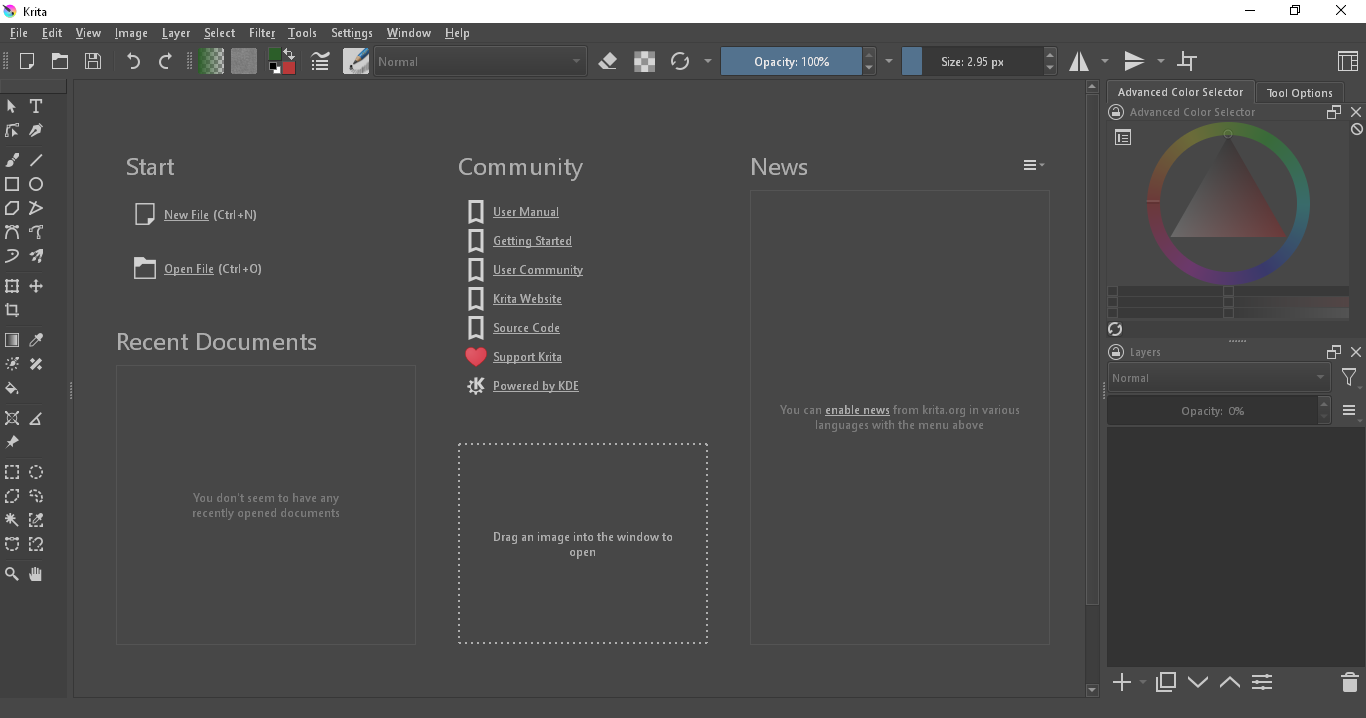This screenshot has width=1366, height=718.
Task: Open the User Manual link
Action: click(526, 212)
